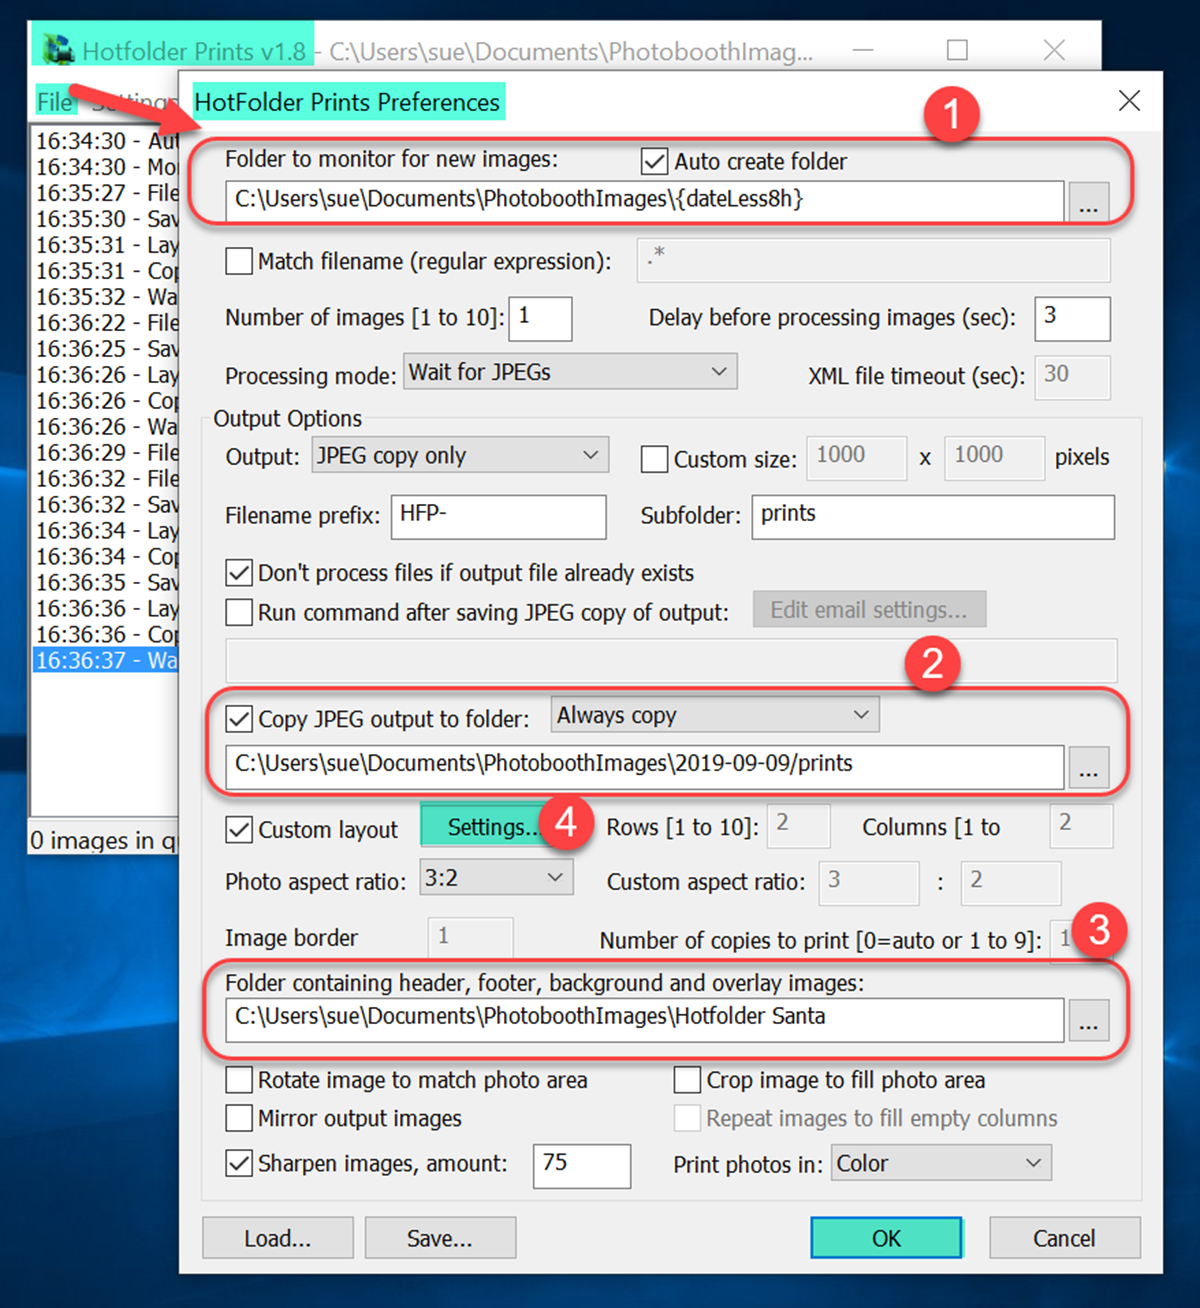Click the 0 images in queue status text
Screen dimensions: 1200x1308
click(103, 840)
